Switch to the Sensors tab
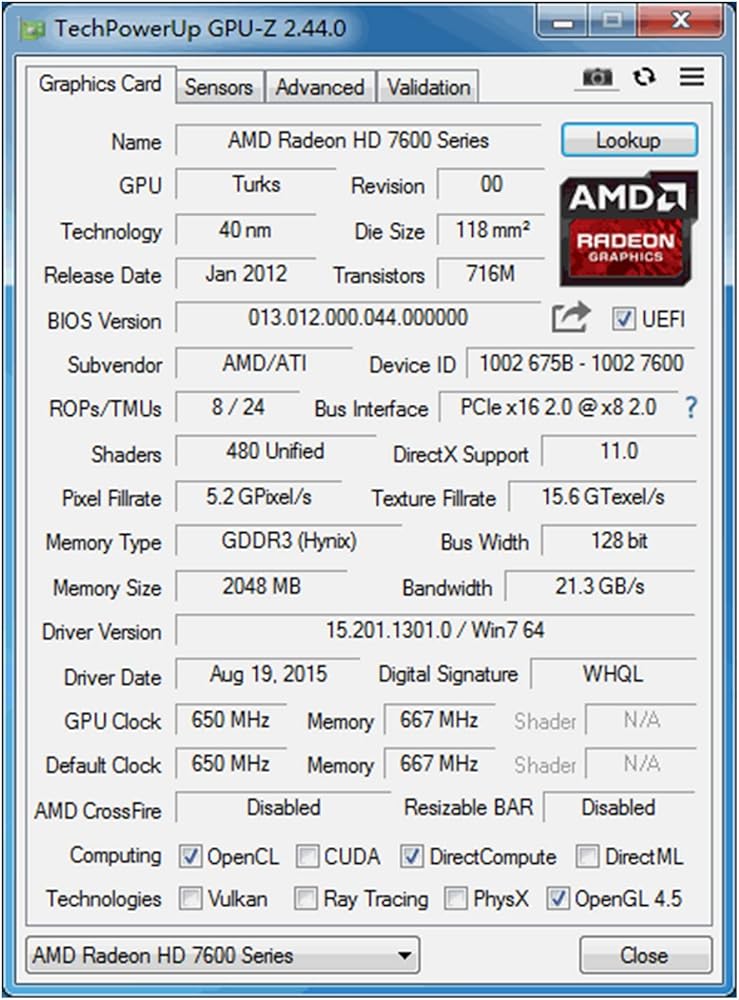The image size is (739, 1000). pos(220,87)
